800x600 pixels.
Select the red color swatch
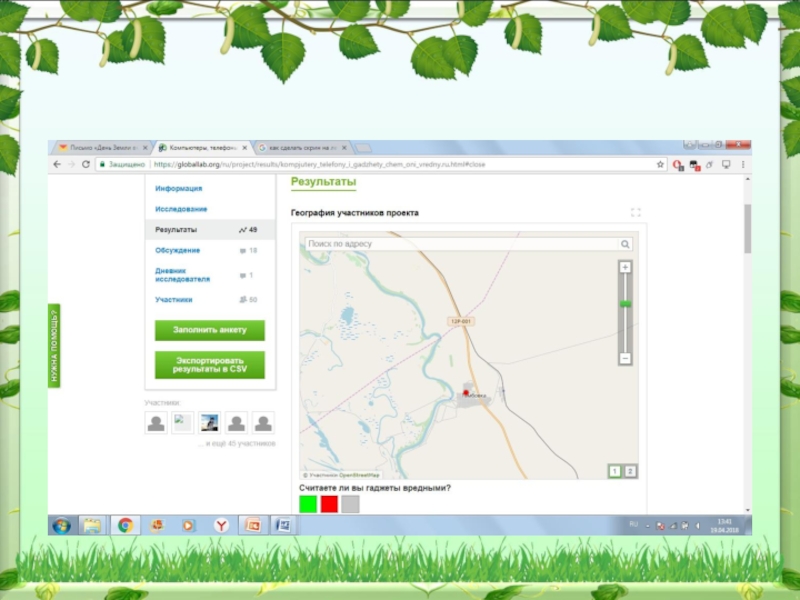tap(329, 505)
